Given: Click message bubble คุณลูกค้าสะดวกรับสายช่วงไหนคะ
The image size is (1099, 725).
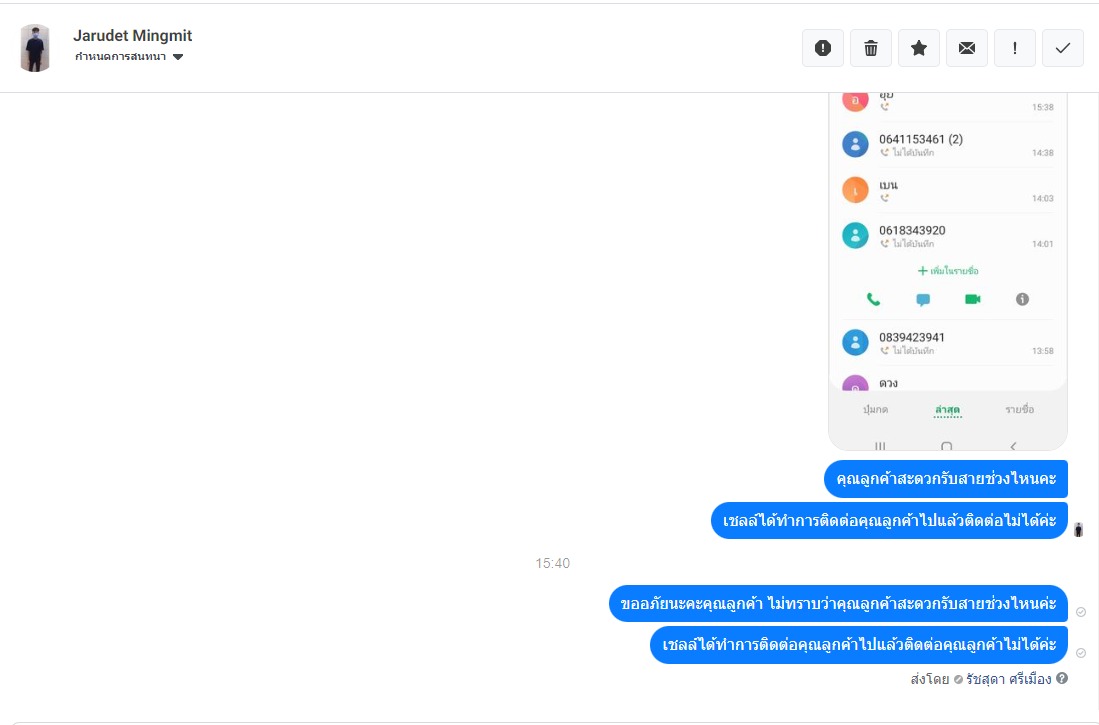Looking at the screenshot, I should (946, 479).
